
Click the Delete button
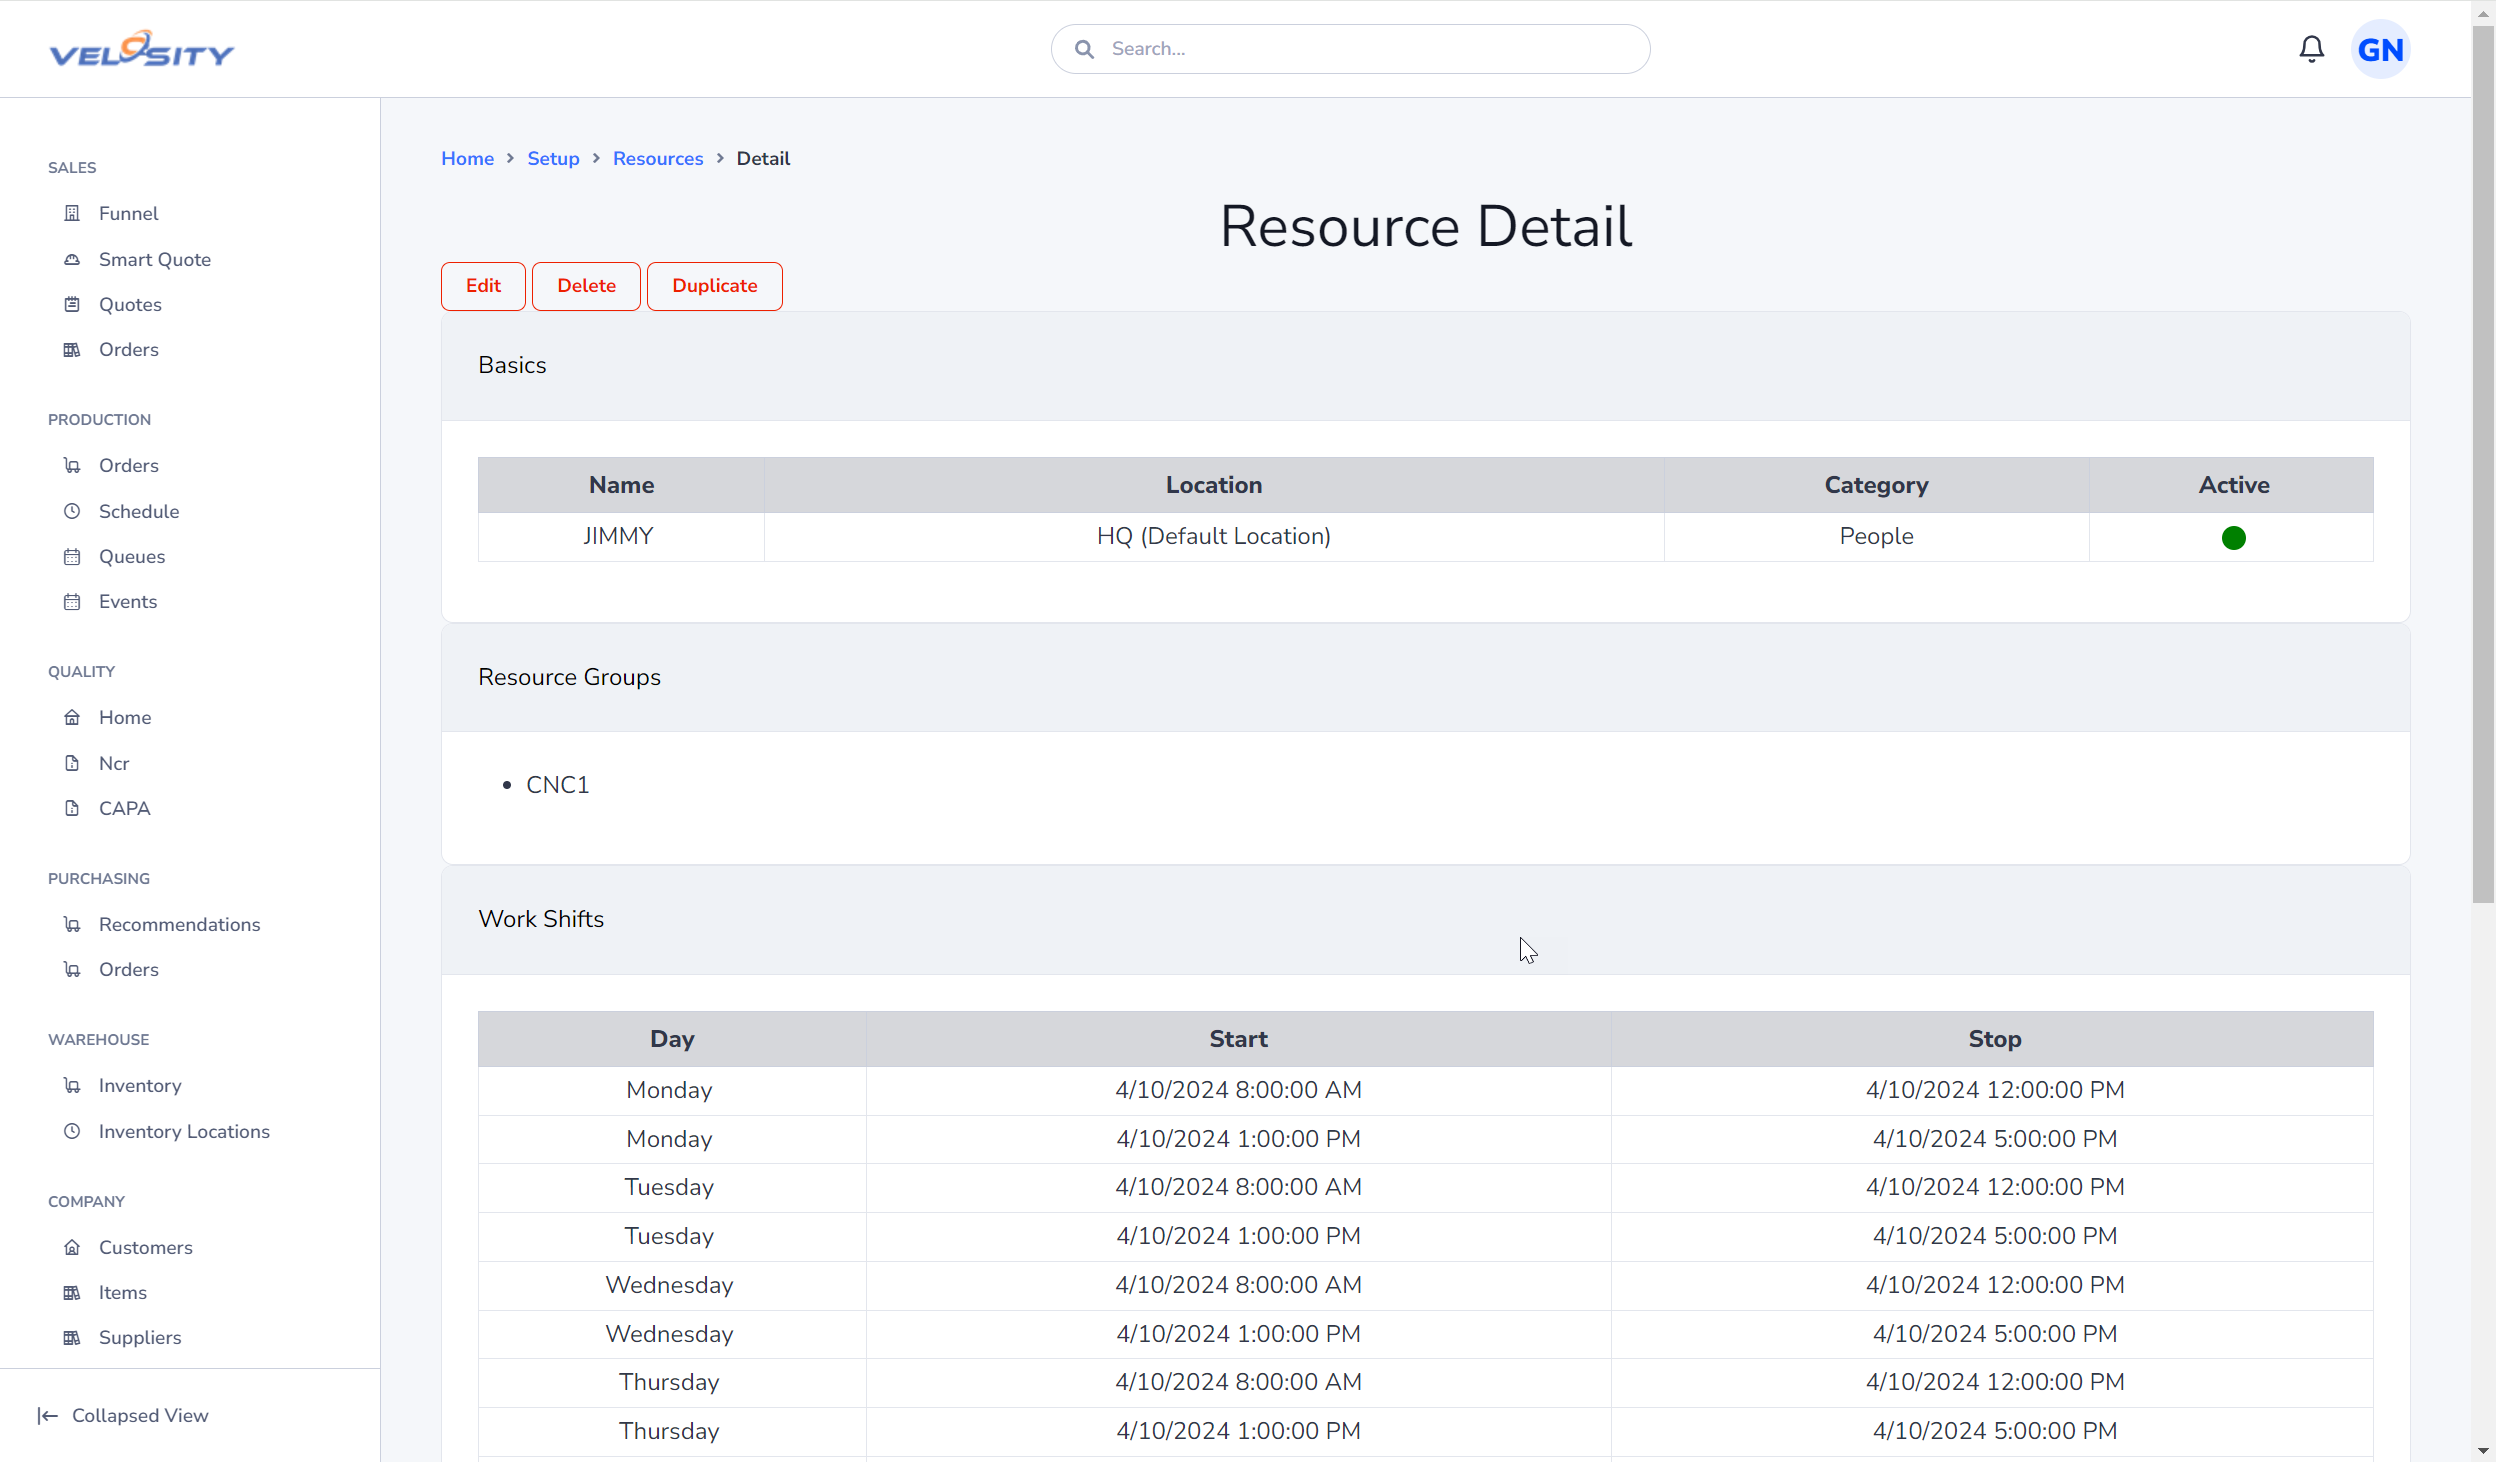pyautogui.click(x=586, y=286)
